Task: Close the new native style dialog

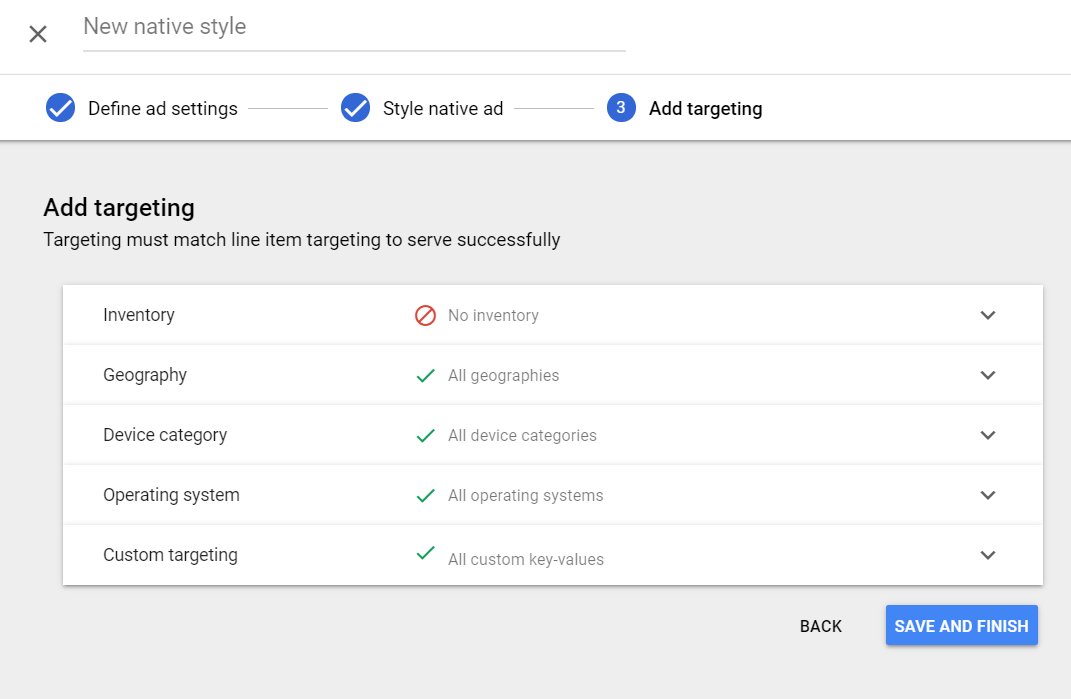Action: [38, 34]
